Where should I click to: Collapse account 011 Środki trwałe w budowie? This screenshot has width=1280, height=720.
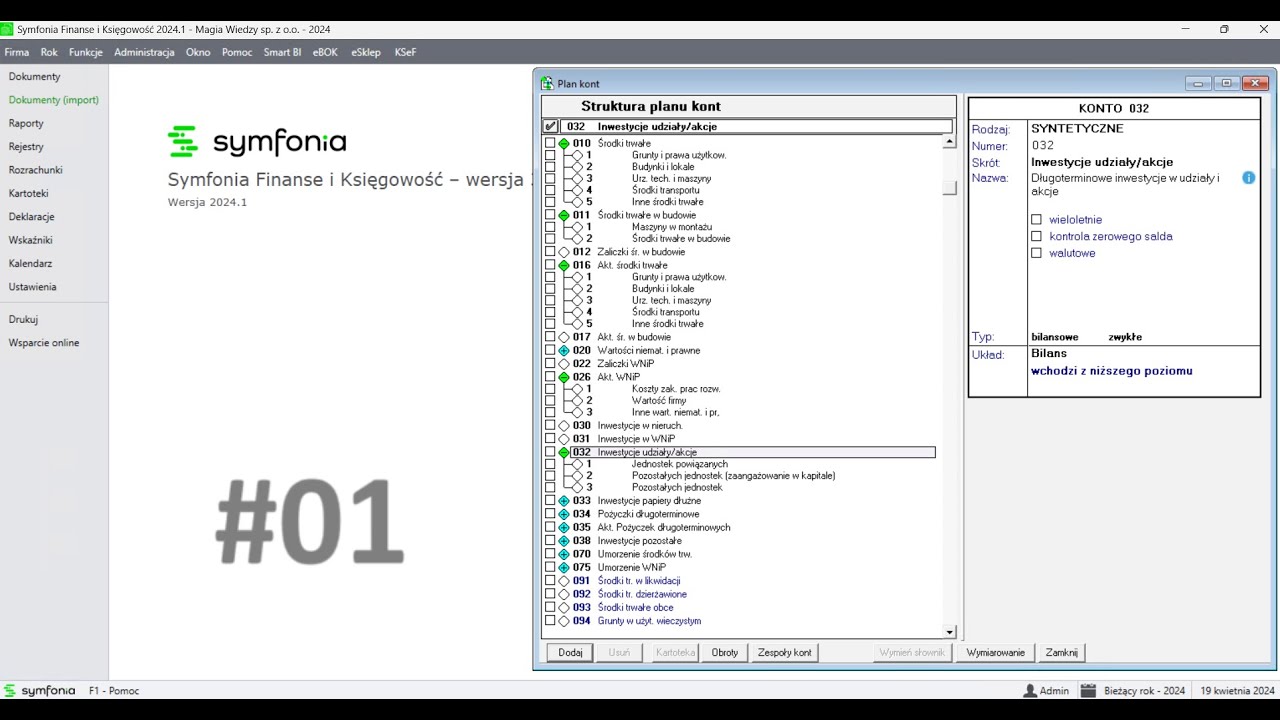[x=564, y=215]
